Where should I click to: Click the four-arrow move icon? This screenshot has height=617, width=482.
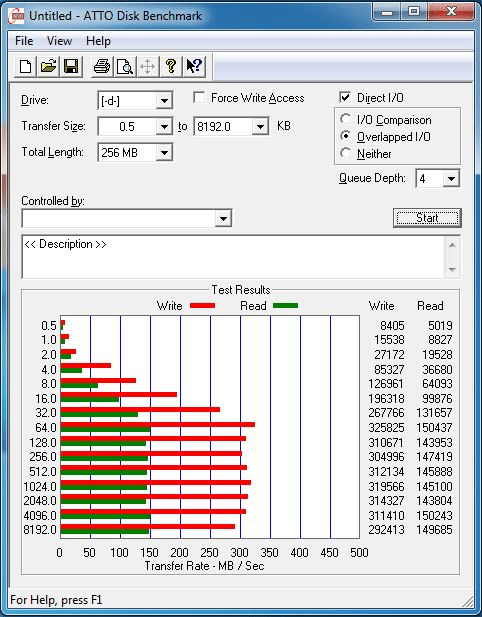point(148,66)
